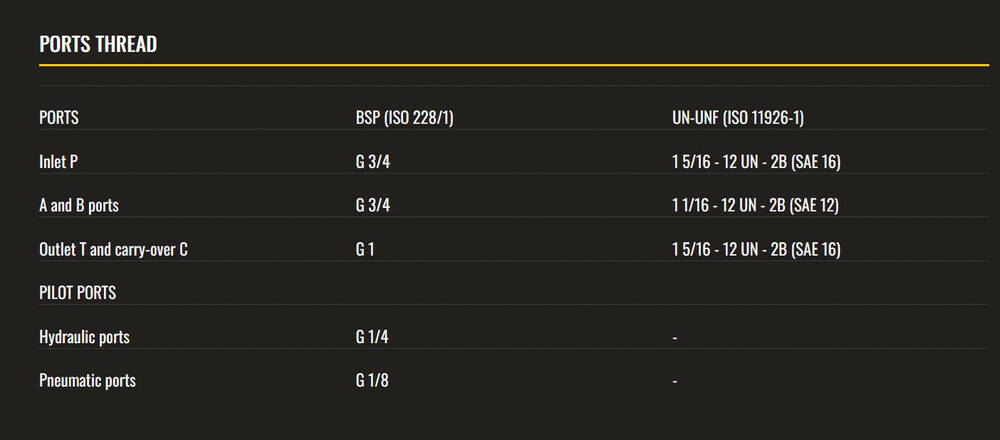
Task: Click the dash in the Hydraulic ports row
Action: click(675, 339)
